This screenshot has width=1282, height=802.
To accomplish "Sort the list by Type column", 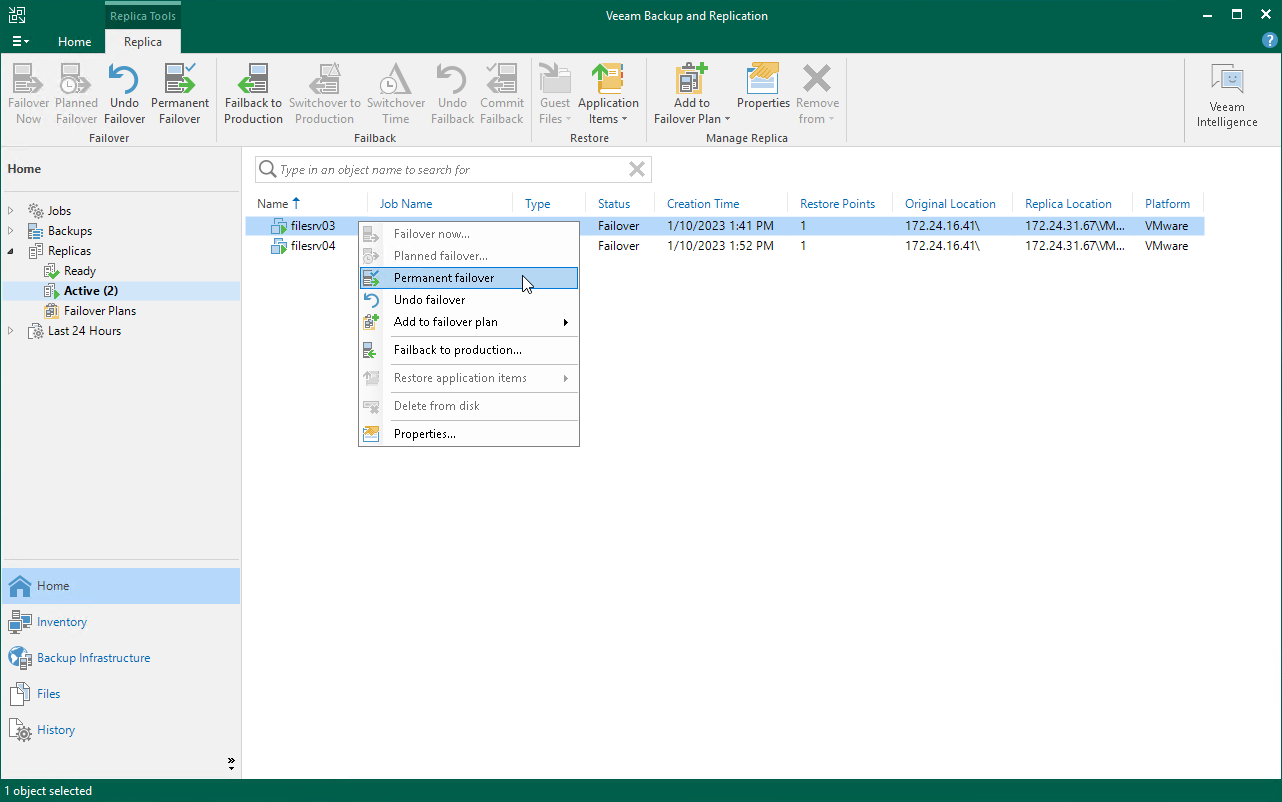I will point(538,204).
